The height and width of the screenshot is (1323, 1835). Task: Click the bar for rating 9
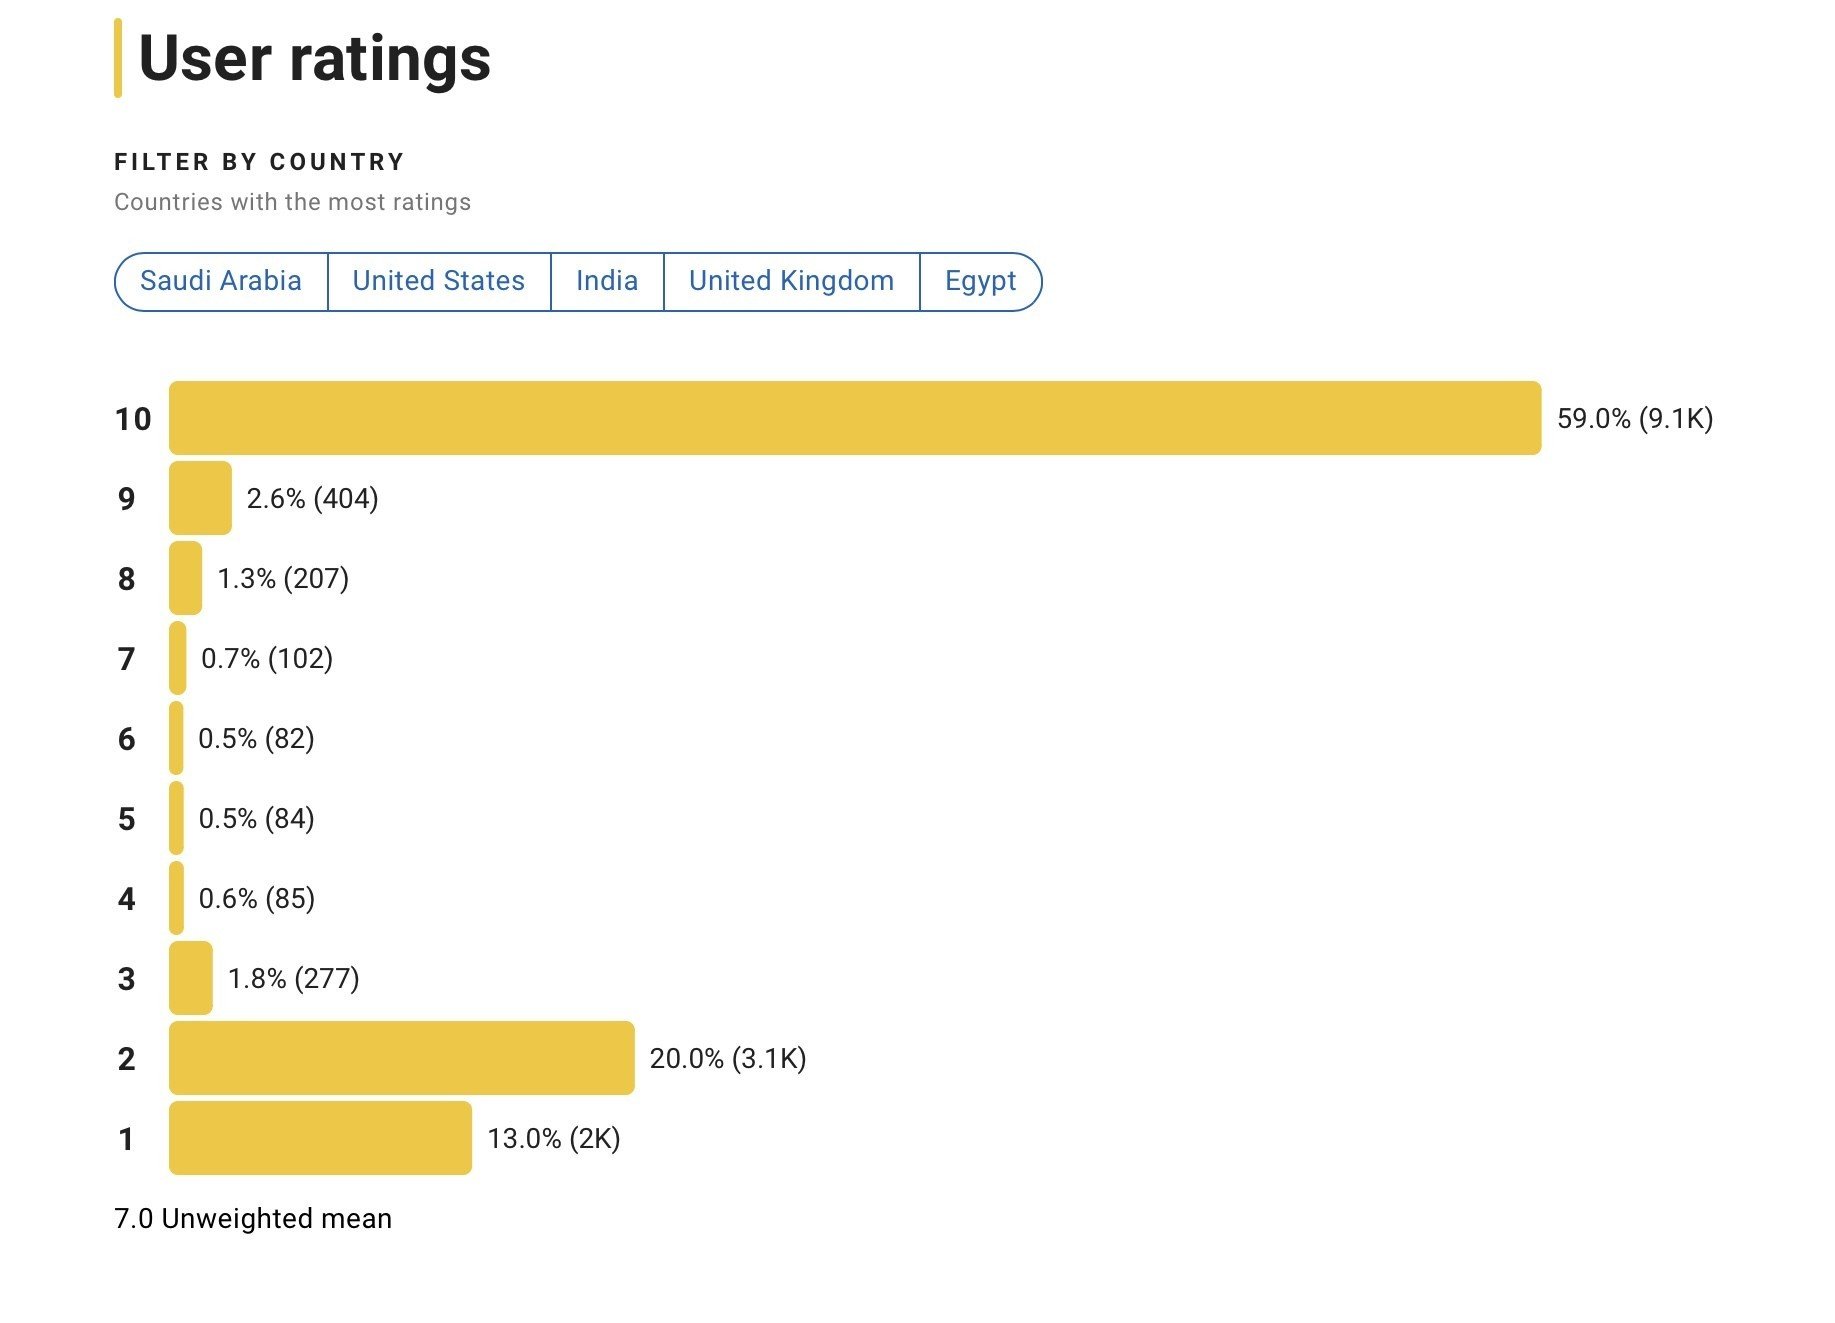click(x=200, y=498)
